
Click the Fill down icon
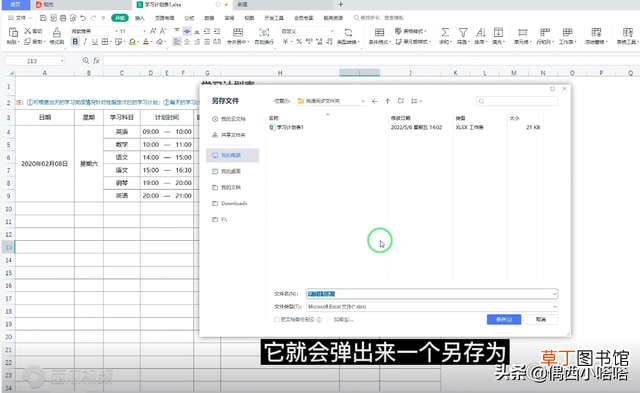pos(498,33)
